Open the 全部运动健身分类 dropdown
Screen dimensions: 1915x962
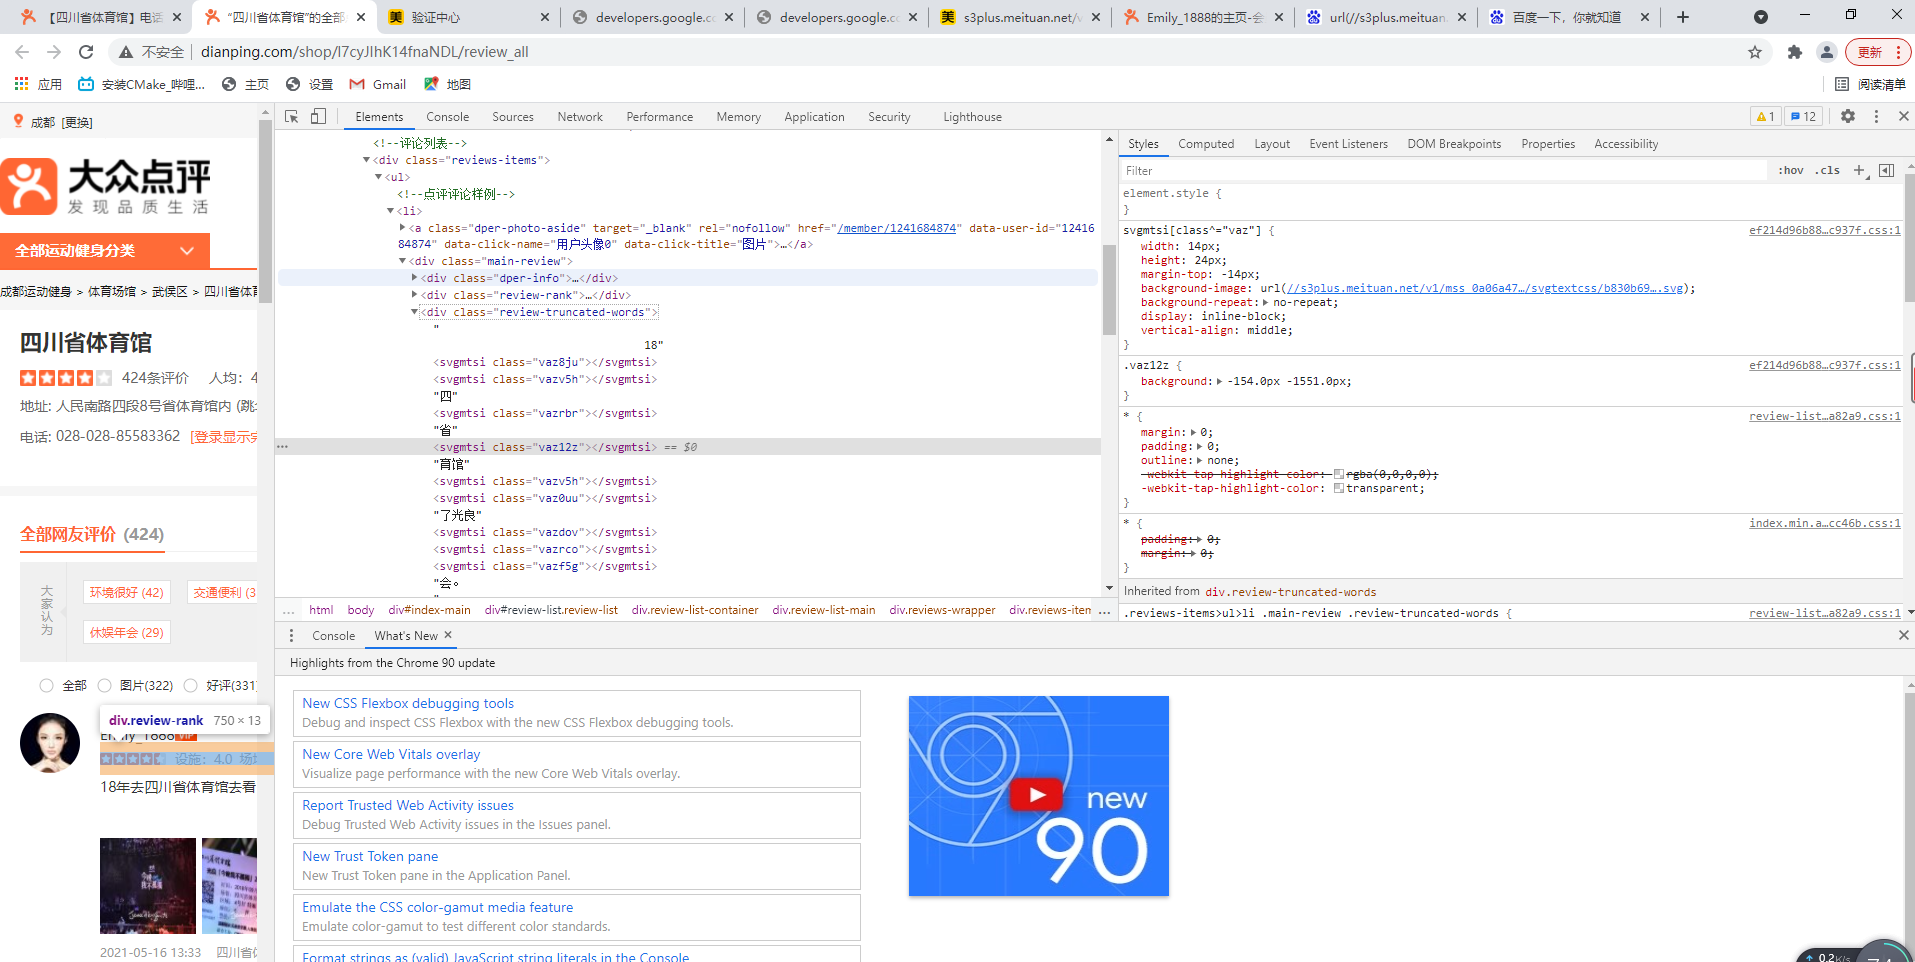(104, 250)
